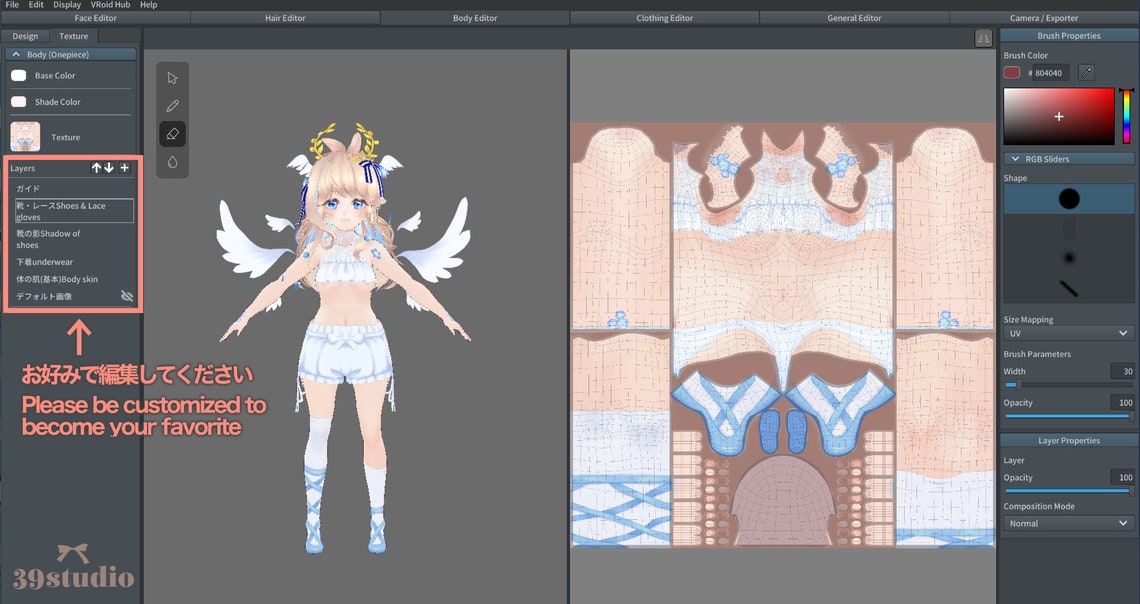Toggle the mirror symmetry icon above the texture view
The image size is (1140, 604).
983,39
